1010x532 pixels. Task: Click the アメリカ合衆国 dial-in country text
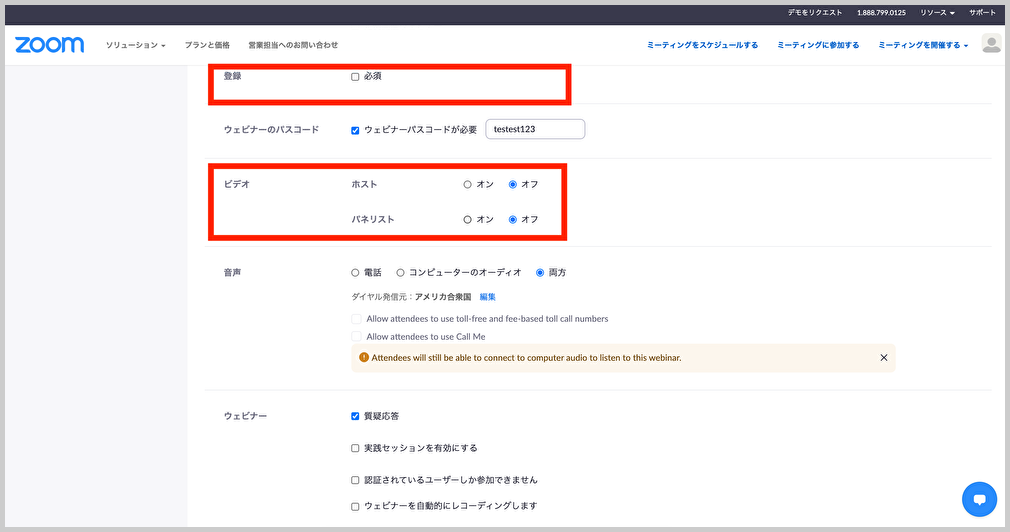click(x=443, y=297)
